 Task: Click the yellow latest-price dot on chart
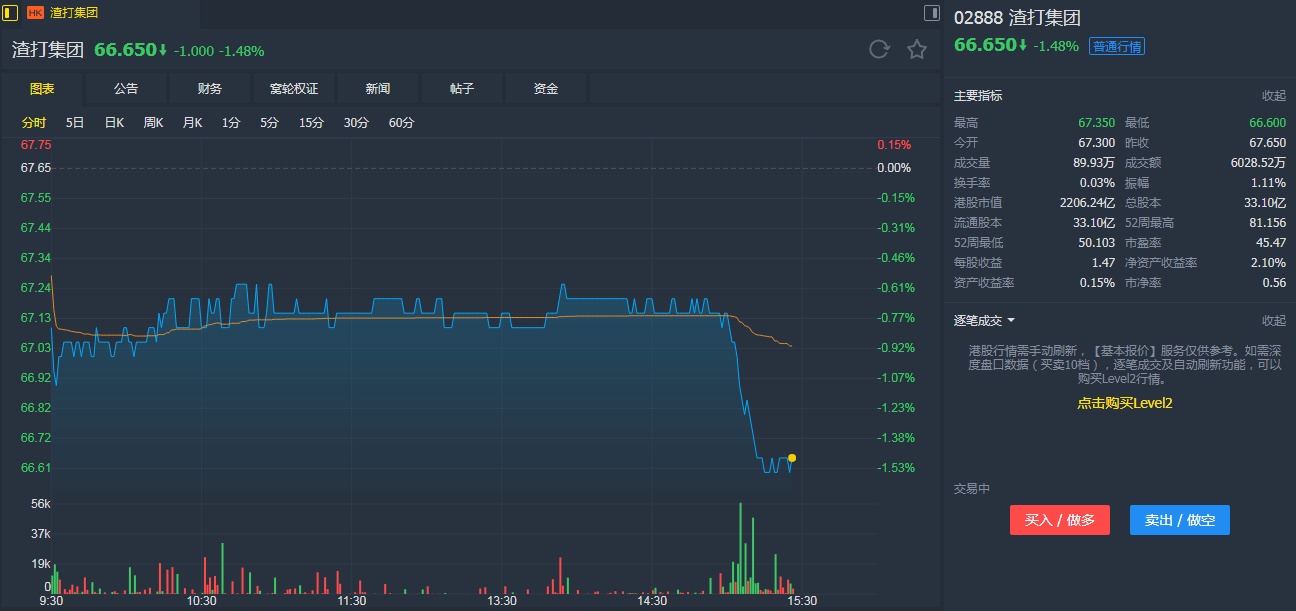click(x=792, y=458)
